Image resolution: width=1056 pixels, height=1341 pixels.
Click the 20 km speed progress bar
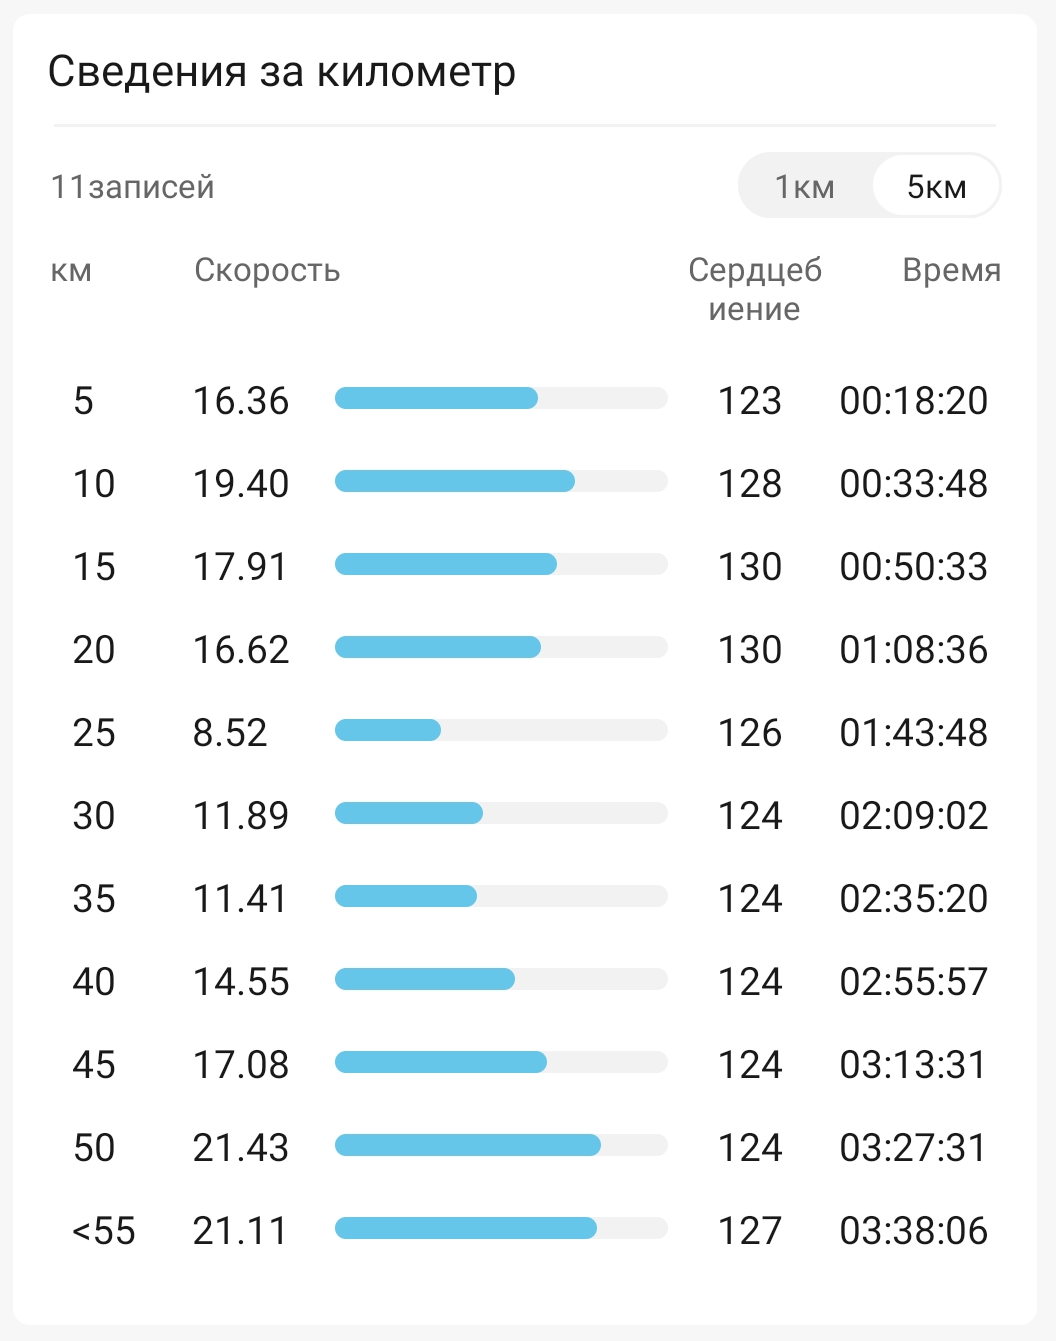(501, 648)
